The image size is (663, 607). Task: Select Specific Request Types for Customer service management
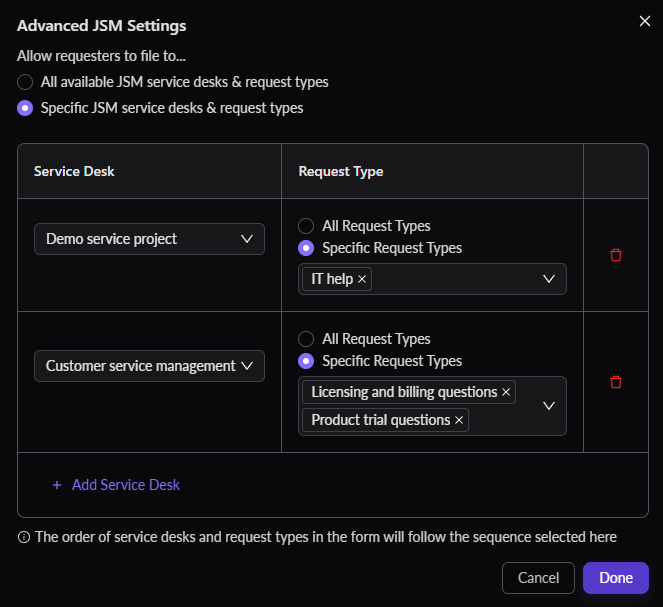306,361
